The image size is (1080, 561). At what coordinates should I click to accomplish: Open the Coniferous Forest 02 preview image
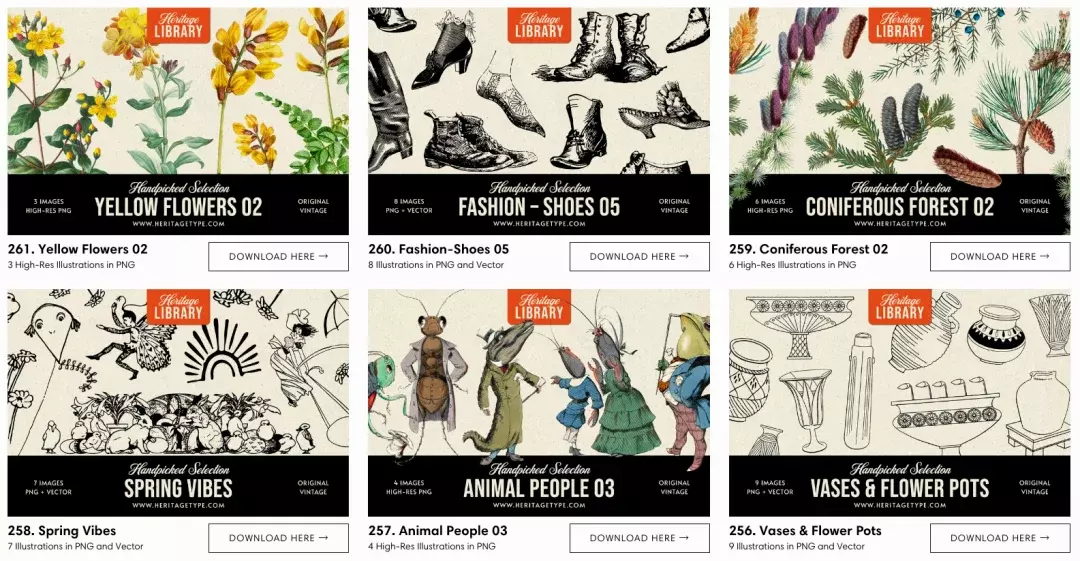(x=900, y=121)
